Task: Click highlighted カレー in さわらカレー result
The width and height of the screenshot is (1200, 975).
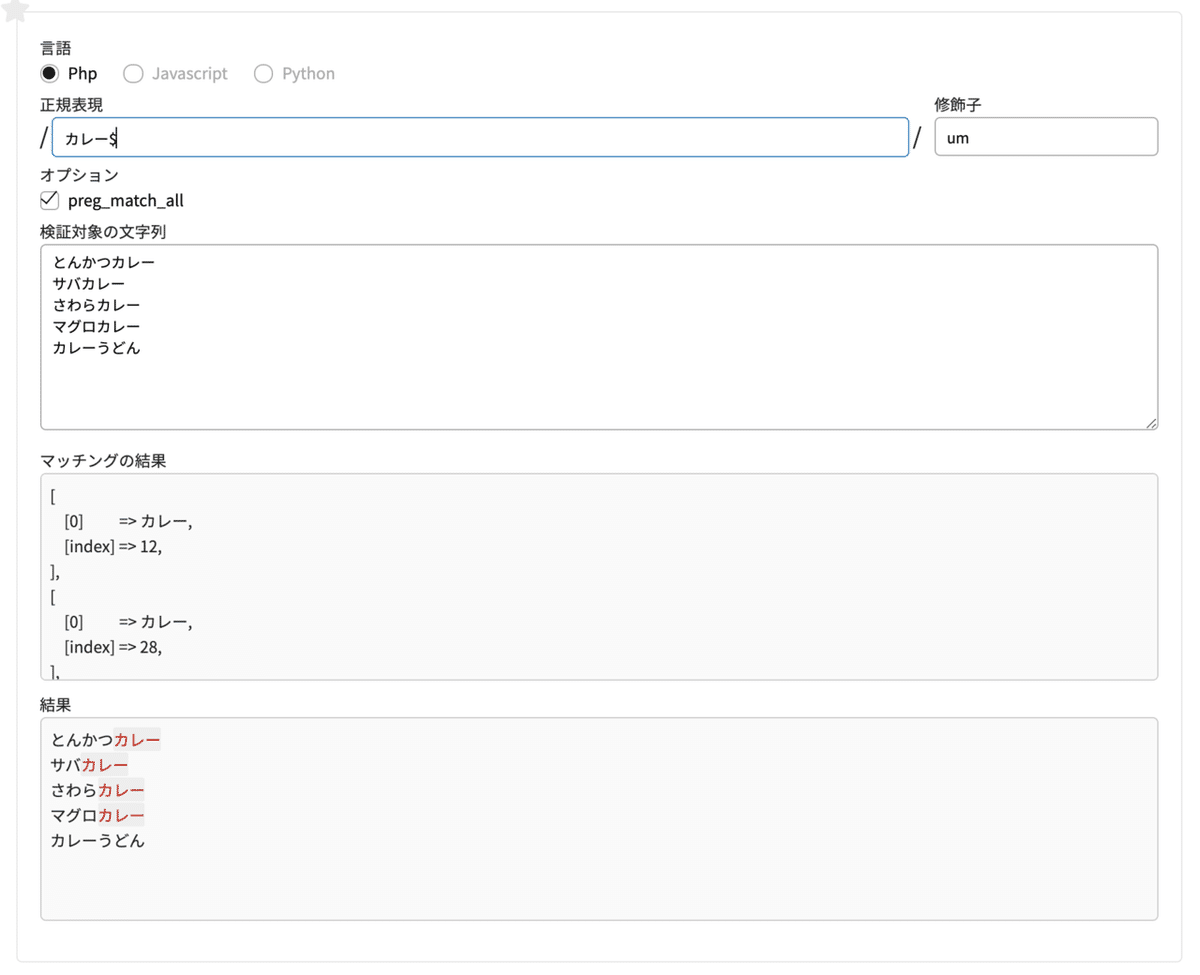Action: pos(121,790)
